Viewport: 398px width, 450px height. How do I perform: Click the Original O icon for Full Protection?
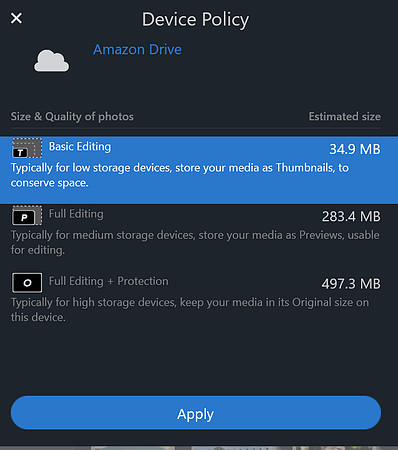click(27, 283)
